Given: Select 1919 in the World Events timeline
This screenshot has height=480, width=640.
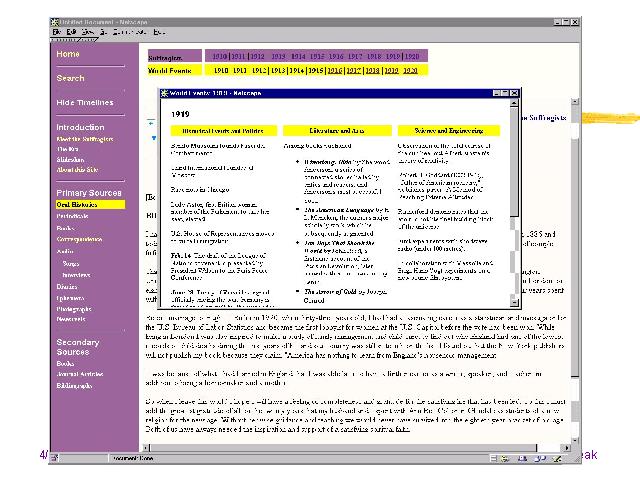Looking at the screenshot, I should pyautogui.click(x=391, y=71).
